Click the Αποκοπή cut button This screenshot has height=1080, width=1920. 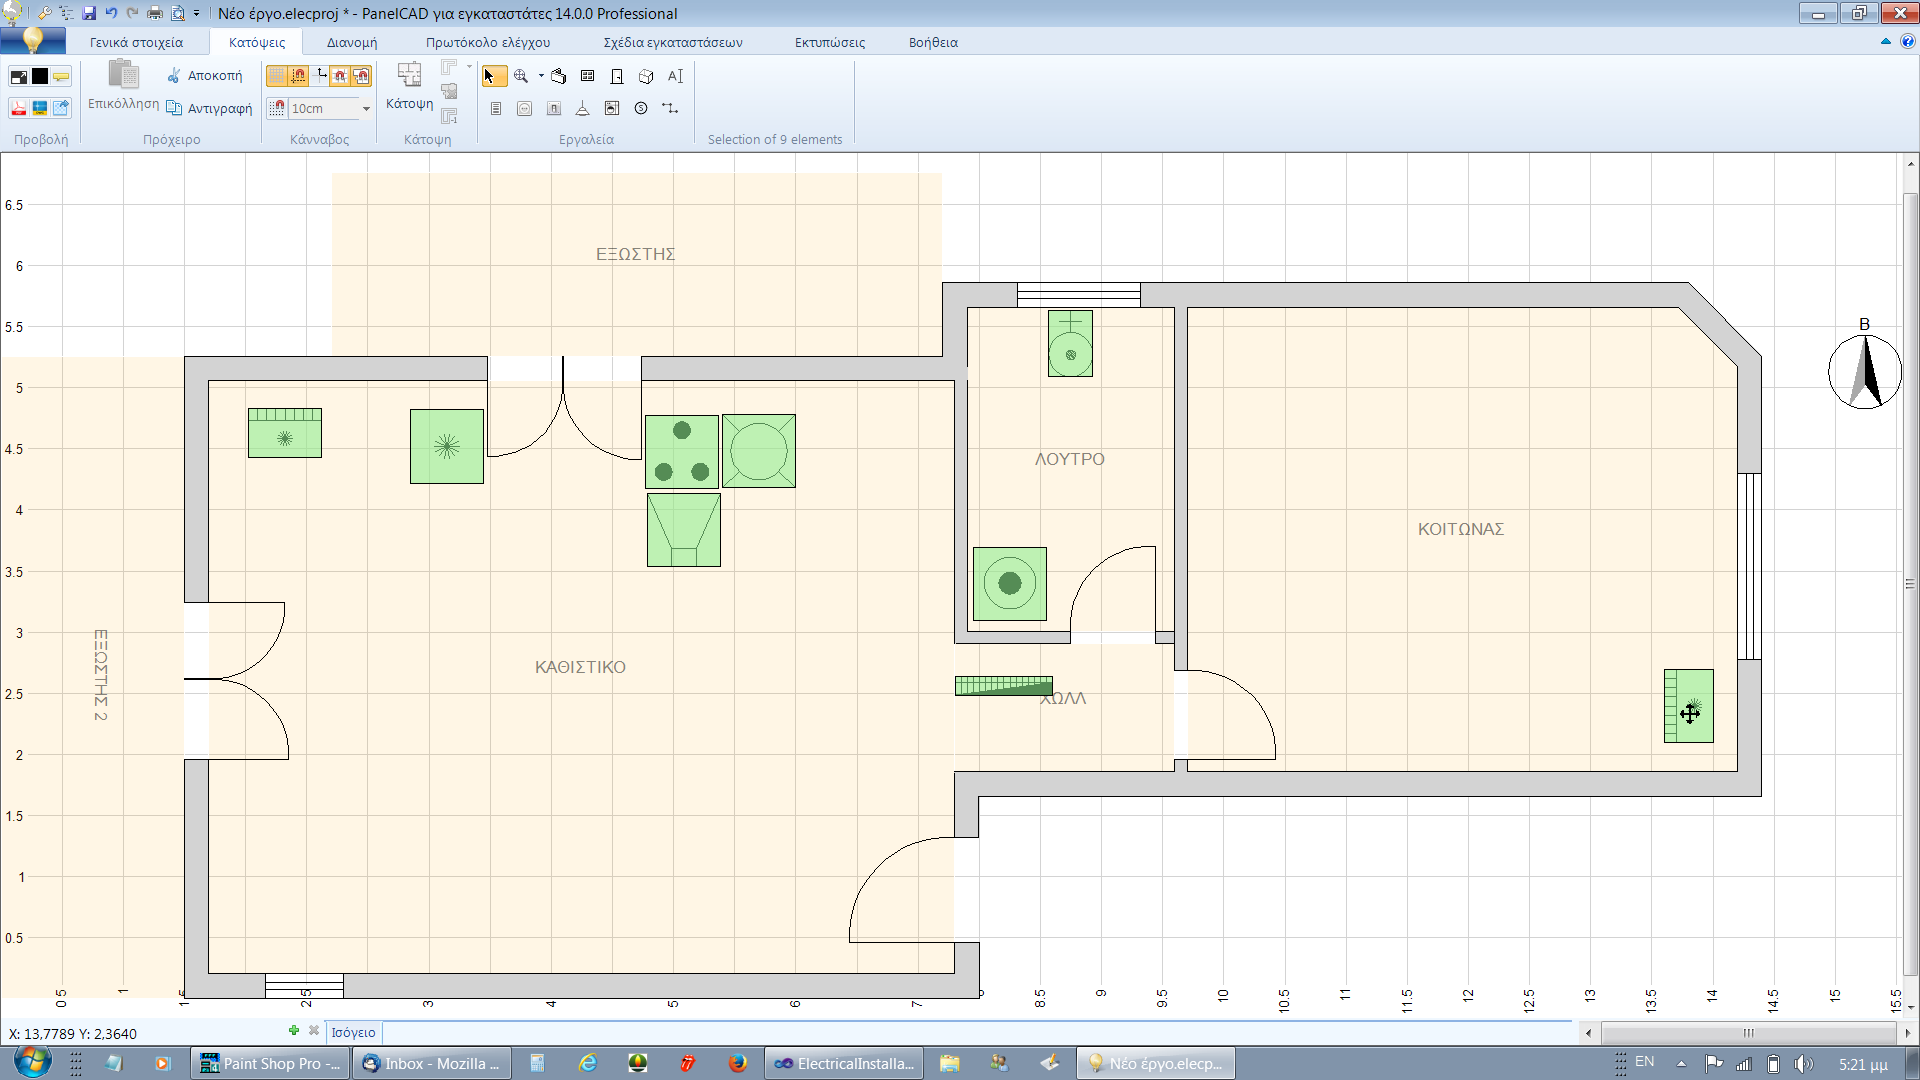pyautogui.click(x=204, y=76)
